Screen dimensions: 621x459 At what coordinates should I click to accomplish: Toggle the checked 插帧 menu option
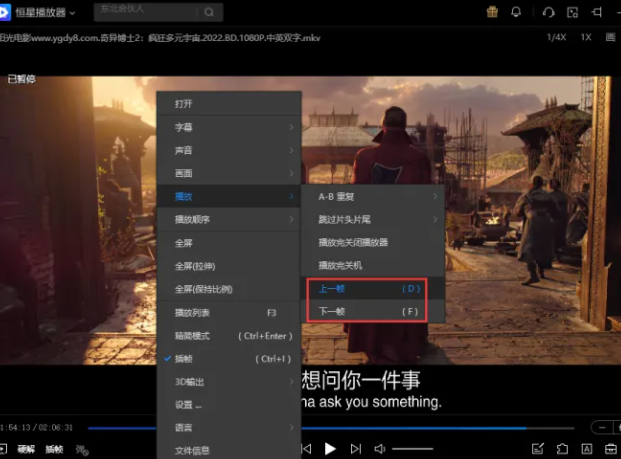229,359
